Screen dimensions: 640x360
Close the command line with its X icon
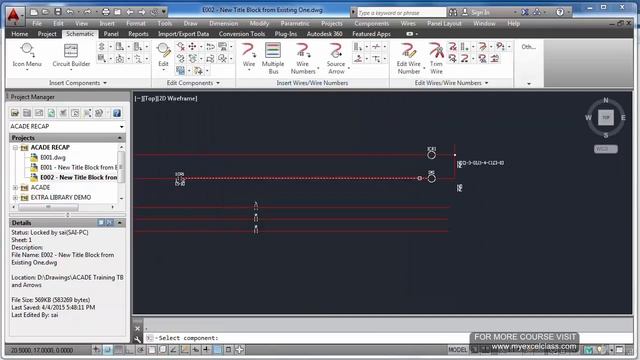click(137, 328)
